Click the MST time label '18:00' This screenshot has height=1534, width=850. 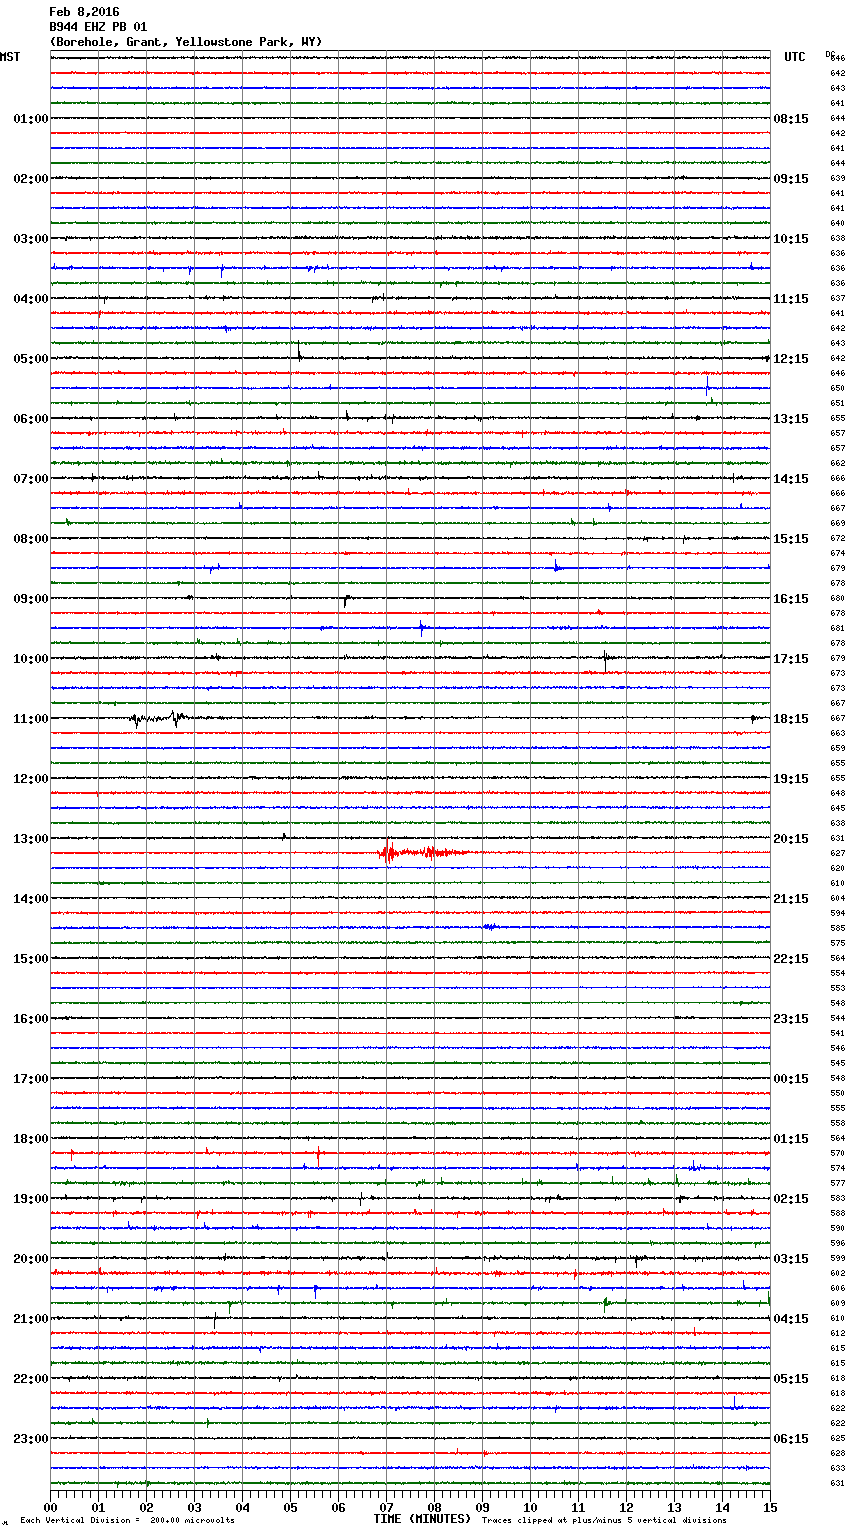[31, 1139]
